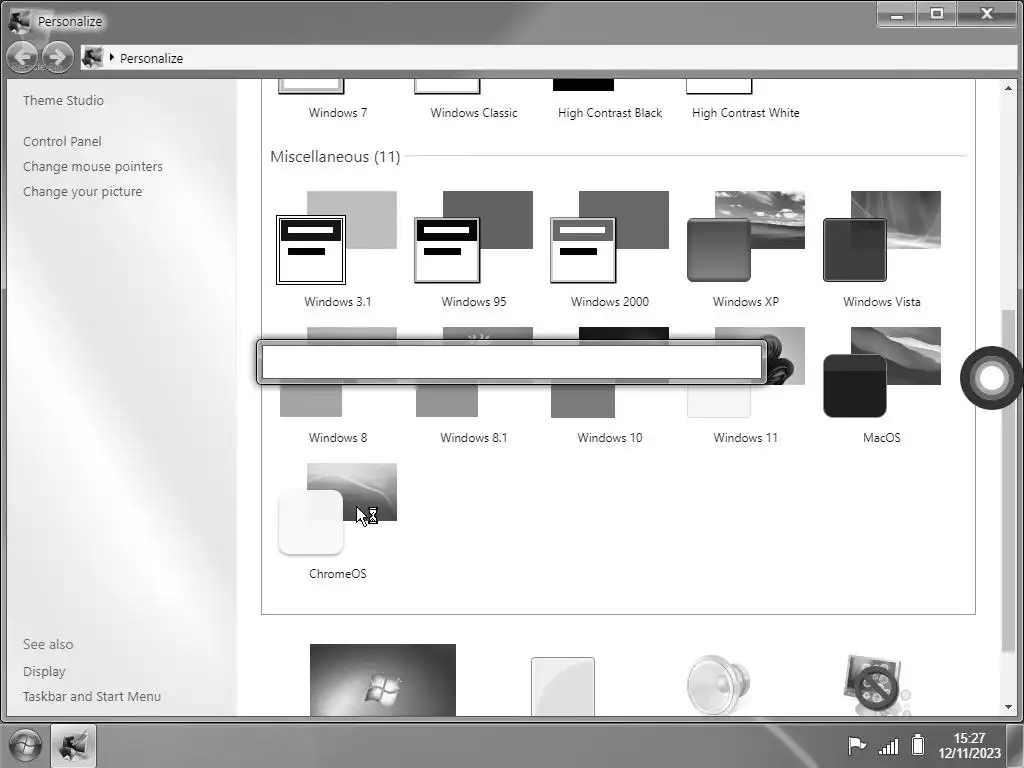The image size is (1024, 768).
Task: Expand the address bar breadcrumb arrow
Action: click(112, 57)
